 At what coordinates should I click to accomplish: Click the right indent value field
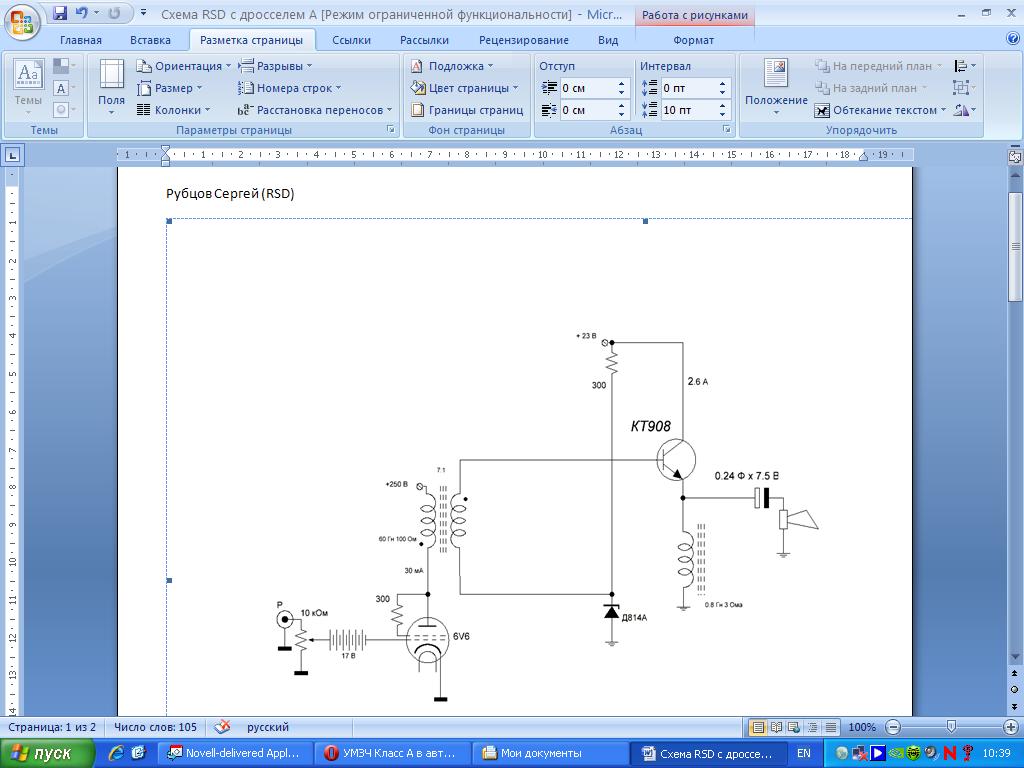(x=588, y=110)
